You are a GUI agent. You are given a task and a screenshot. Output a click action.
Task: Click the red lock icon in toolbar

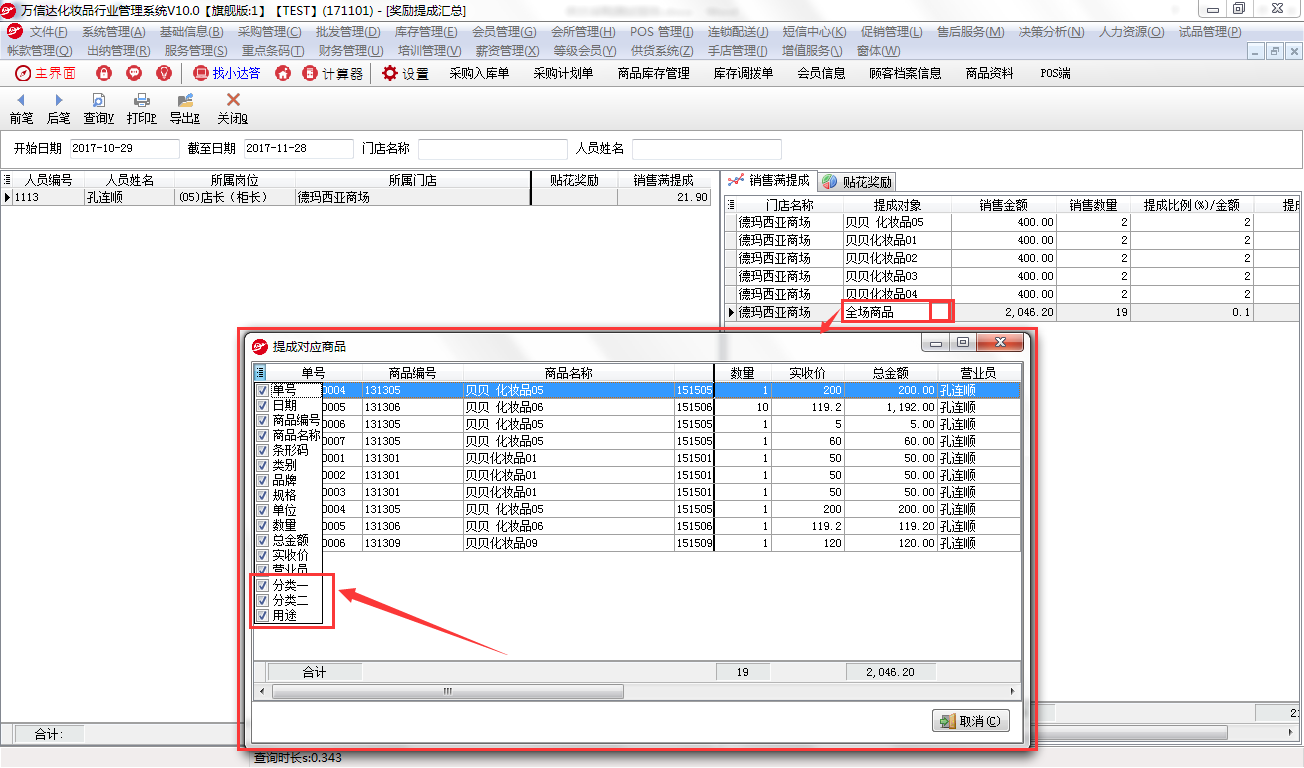(x=104, y=73)
